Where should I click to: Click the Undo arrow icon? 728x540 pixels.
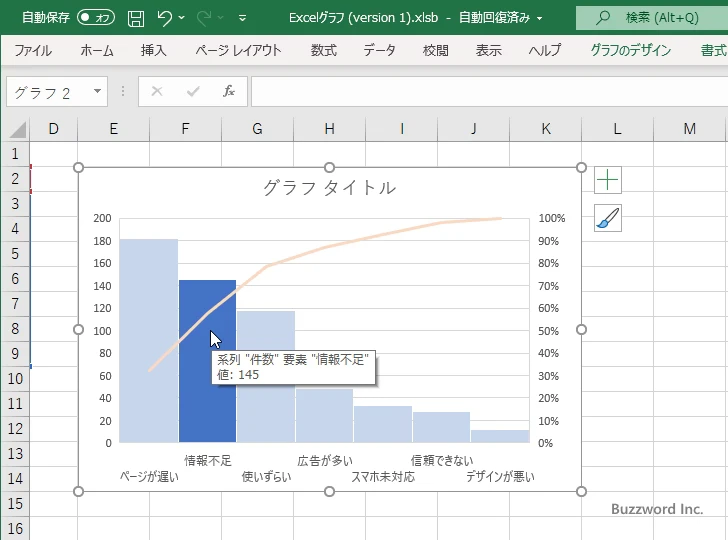point(164,18)
